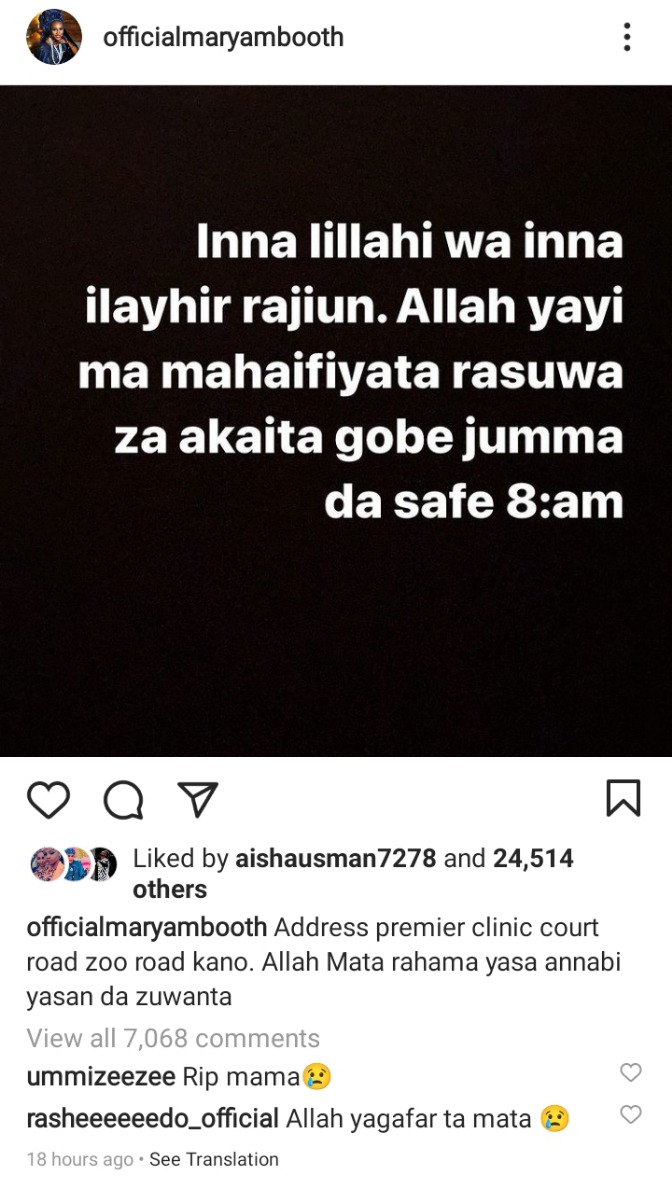Tap officialmaryambooth username in header
The width and height of the screenshot is (672, 1194).
[x=223, y=37]
